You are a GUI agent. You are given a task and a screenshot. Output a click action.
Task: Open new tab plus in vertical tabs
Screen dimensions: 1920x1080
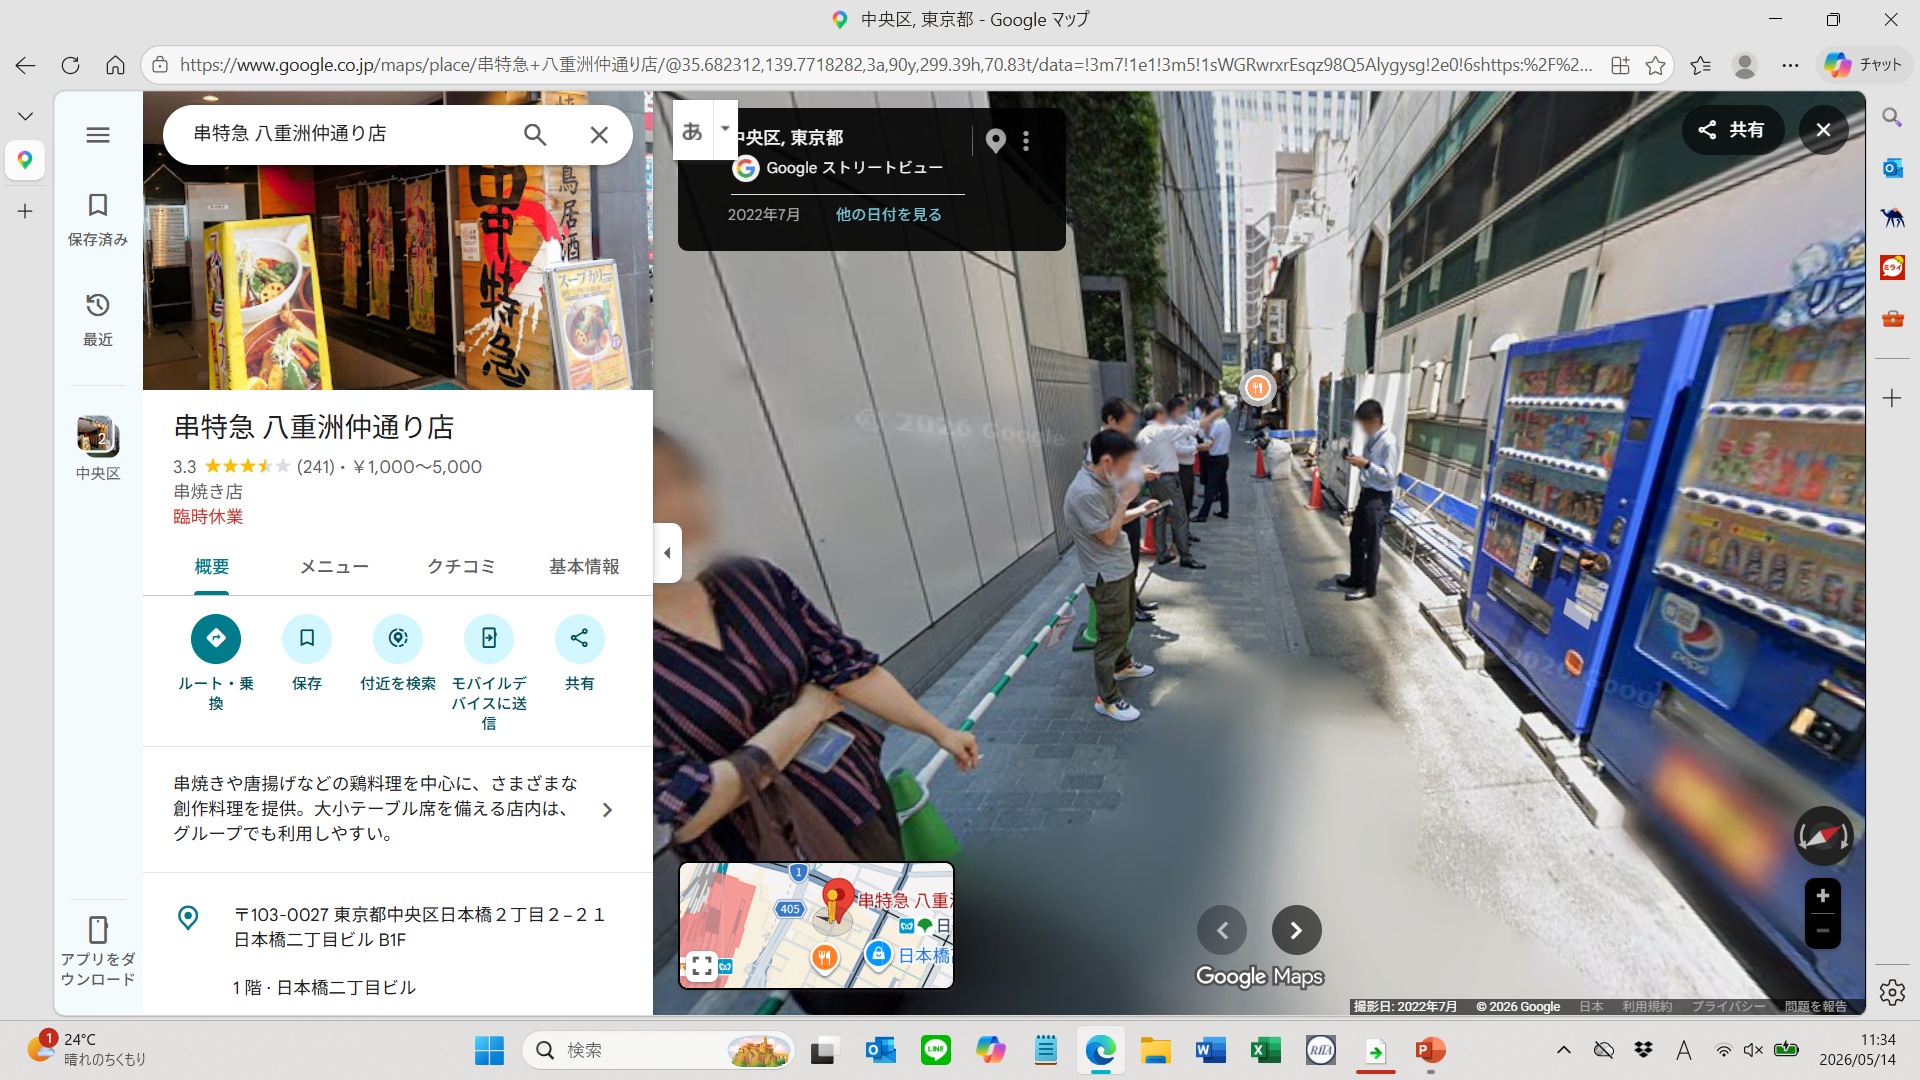(25, 211)
